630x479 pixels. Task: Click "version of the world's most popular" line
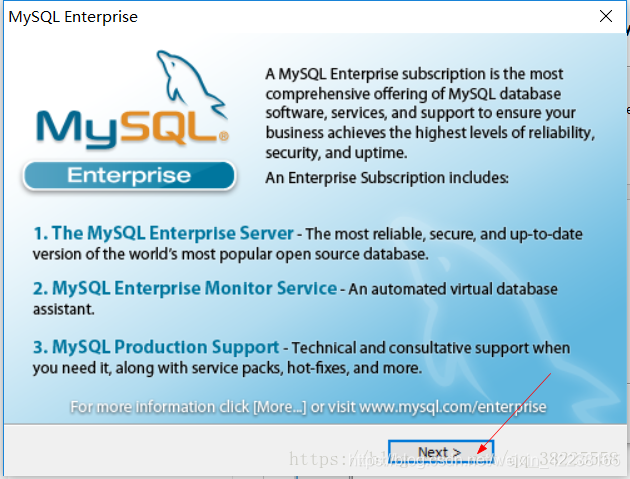click(231, 254)
